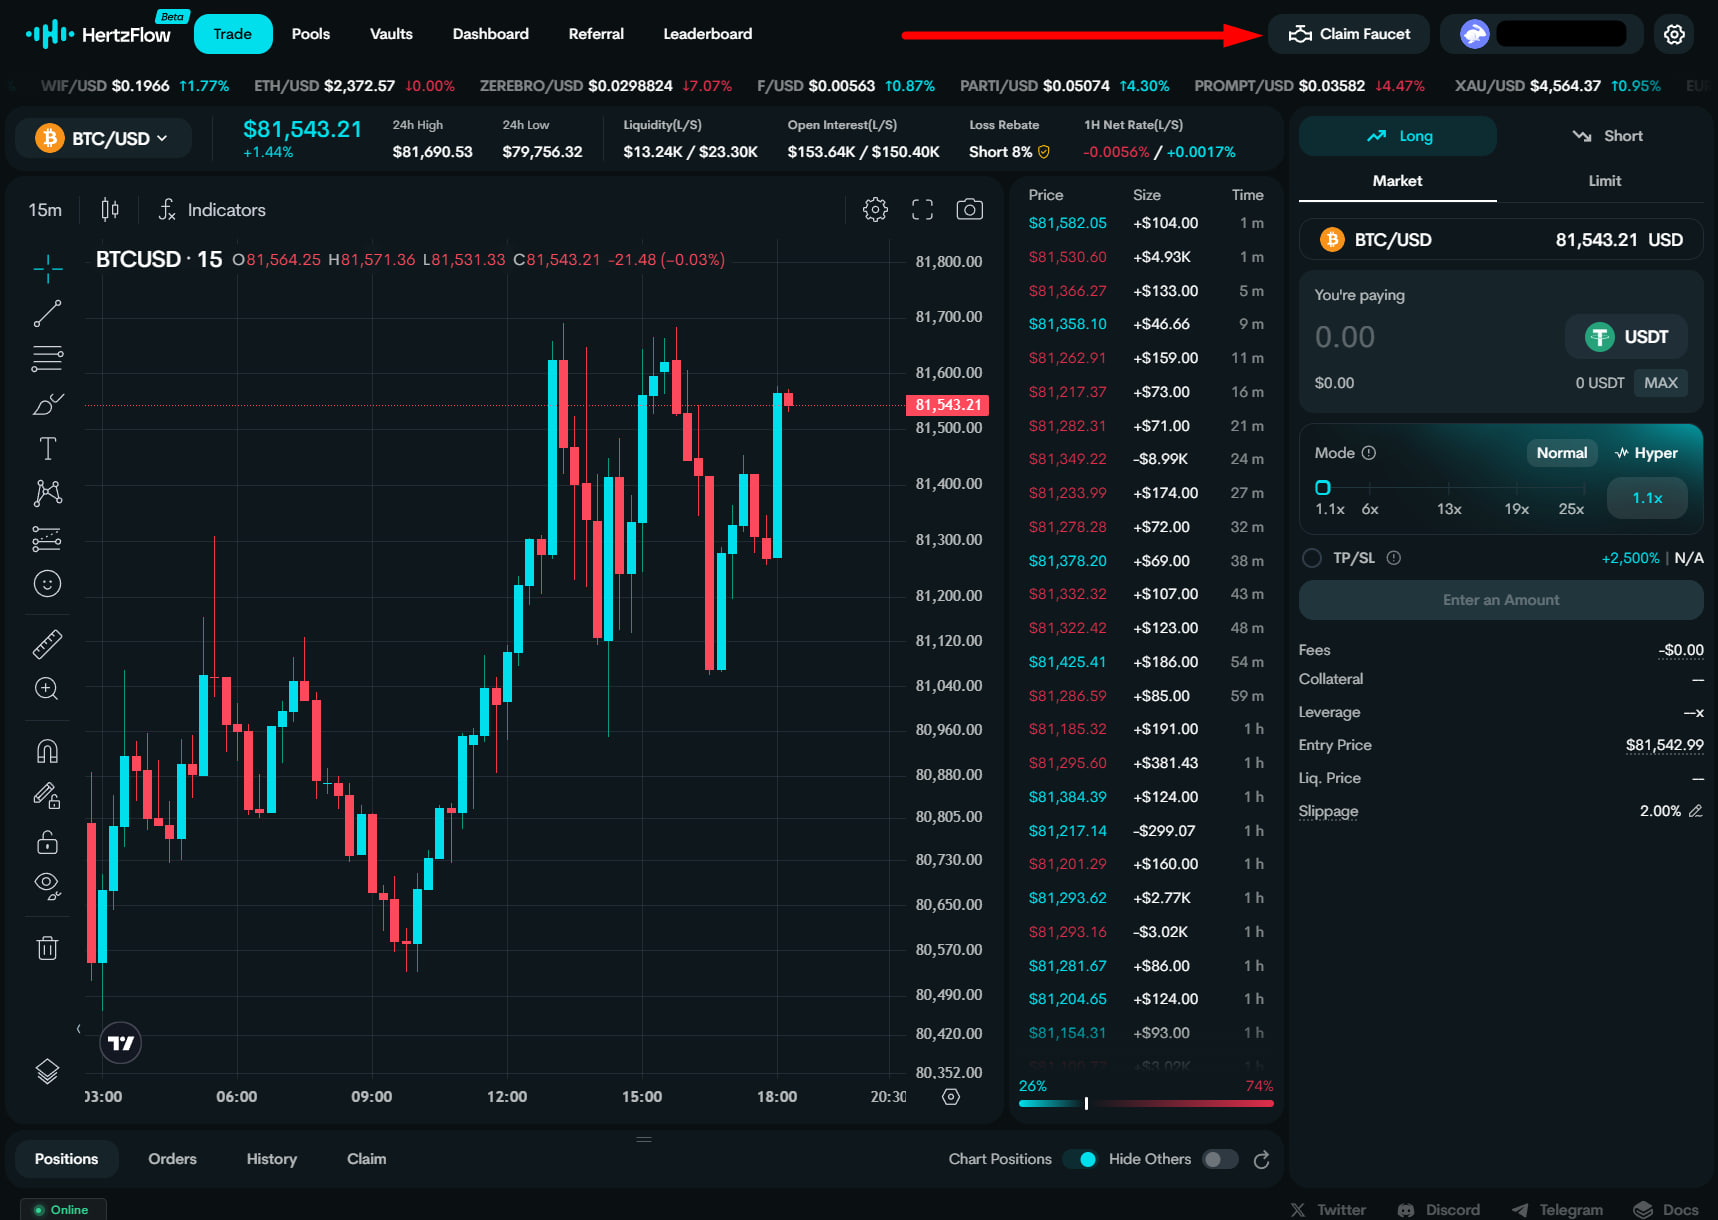Image resolution: width=1718 pixels, height=1220 pixels.
Task: Open the app settings gear in header
Action: [1674, 34]
